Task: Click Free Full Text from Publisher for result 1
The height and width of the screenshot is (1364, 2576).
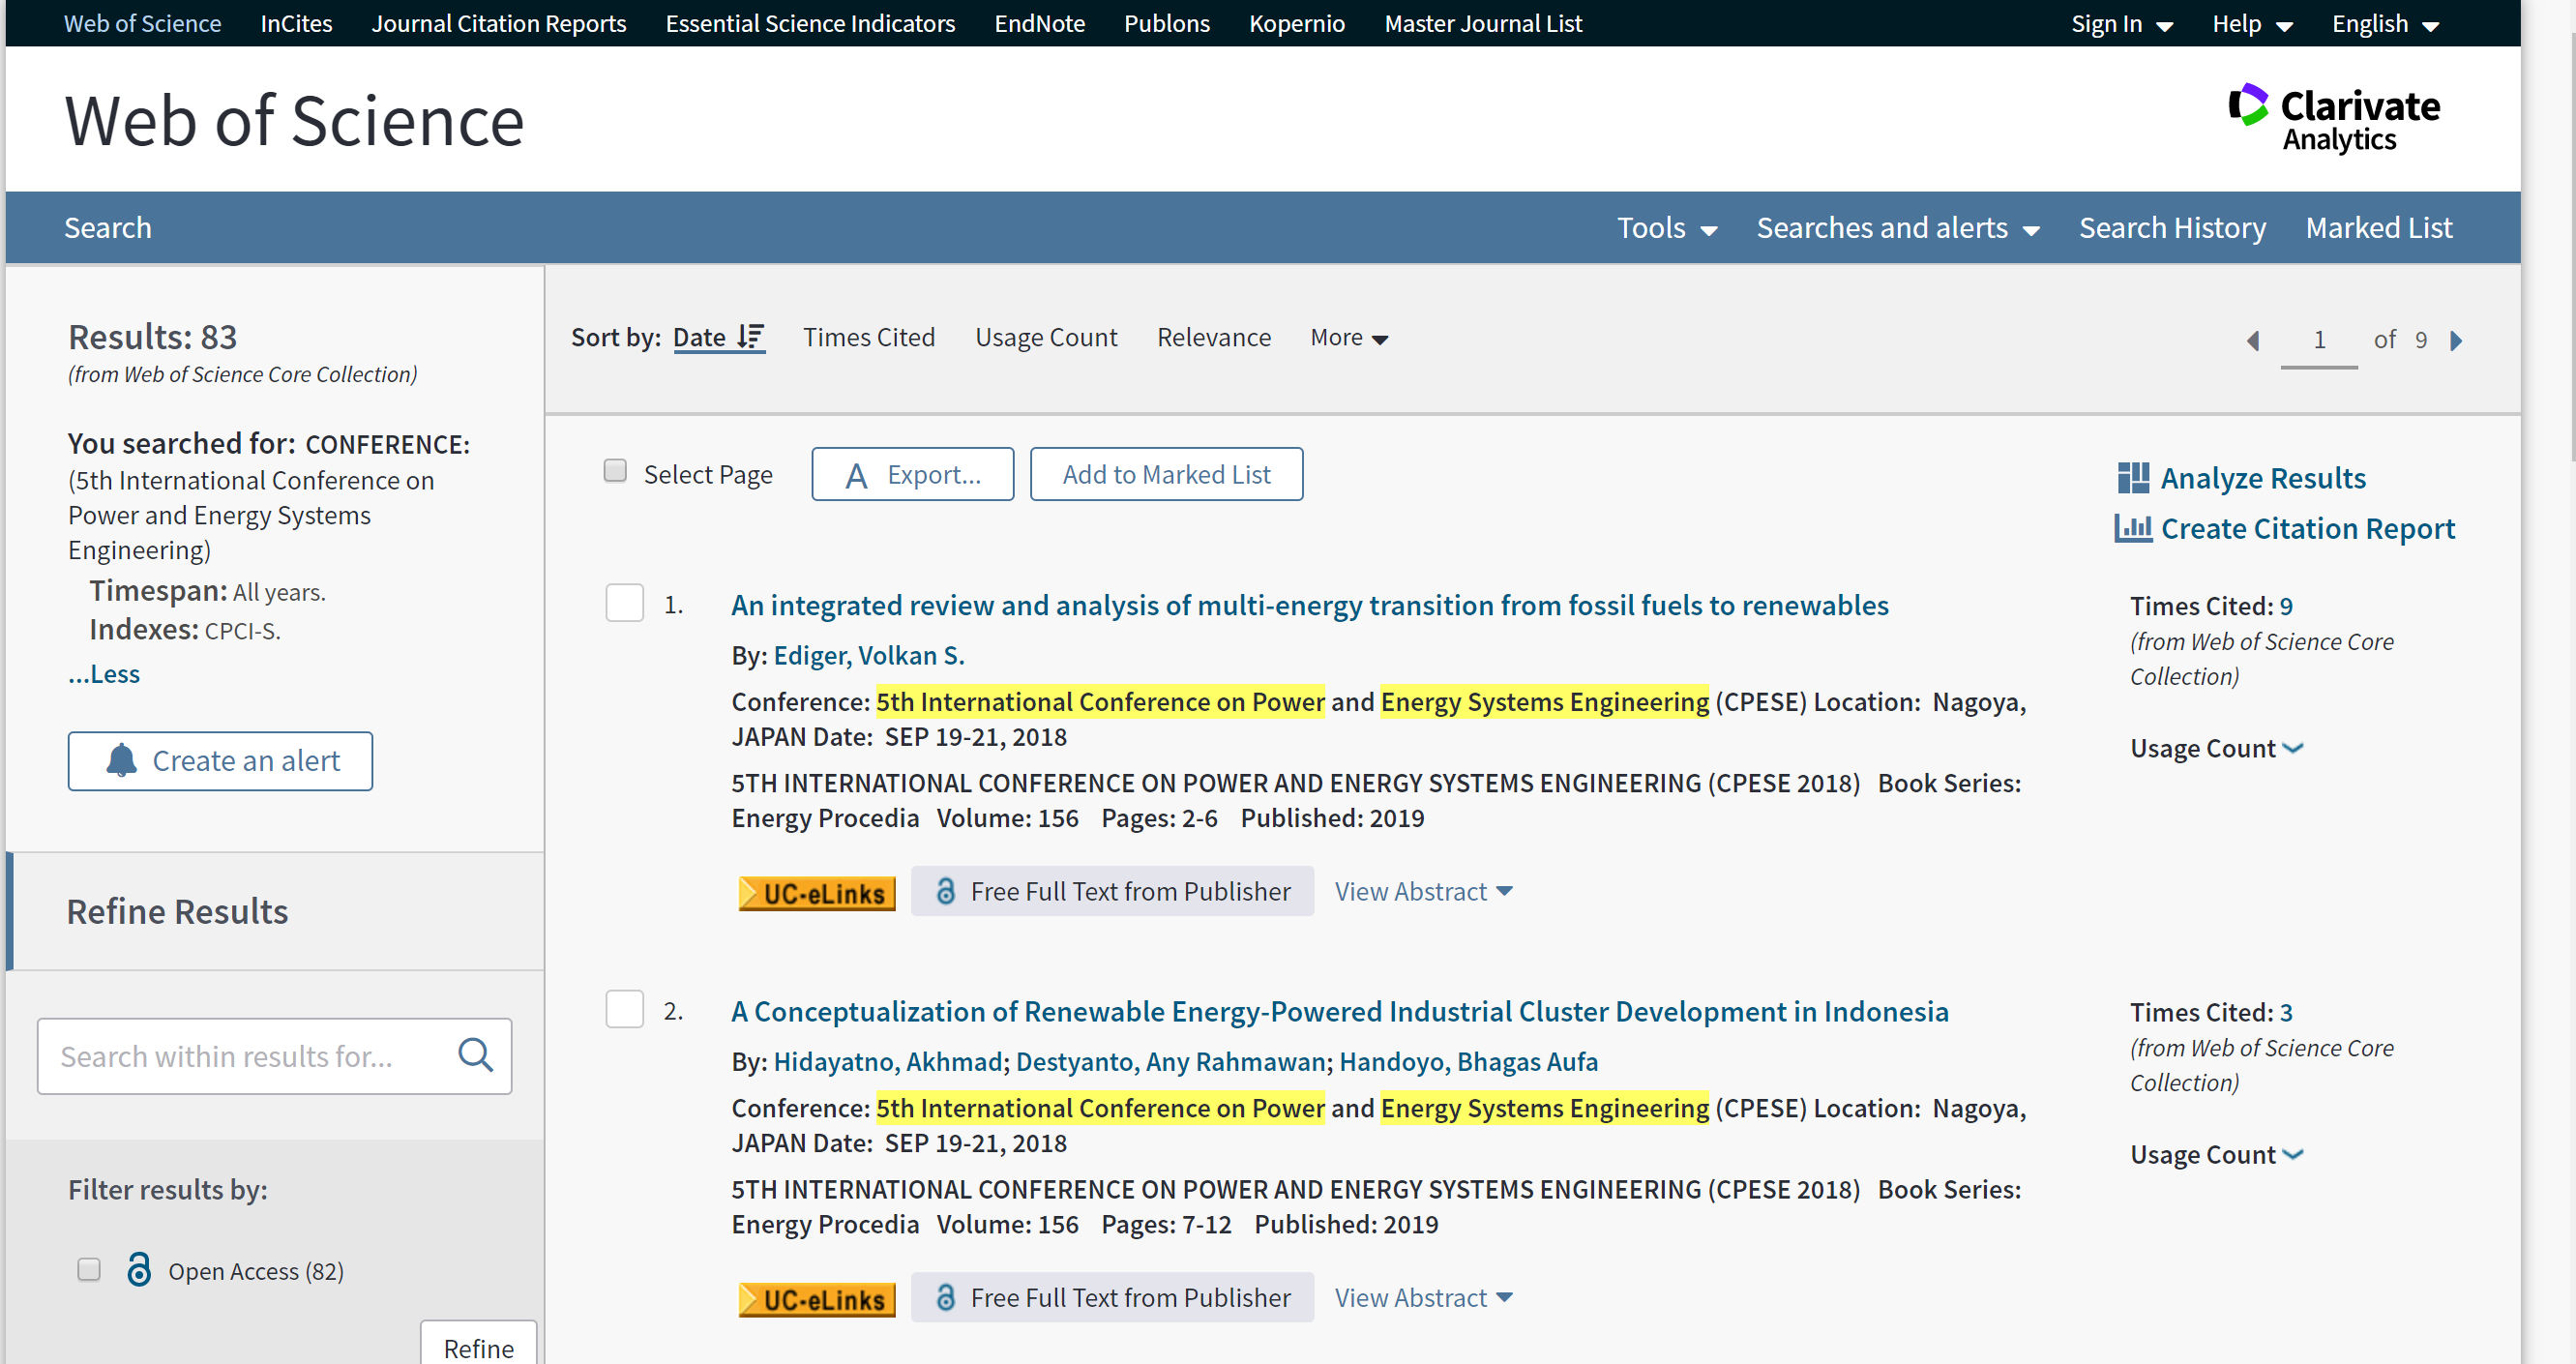Action: [1112, 891]
